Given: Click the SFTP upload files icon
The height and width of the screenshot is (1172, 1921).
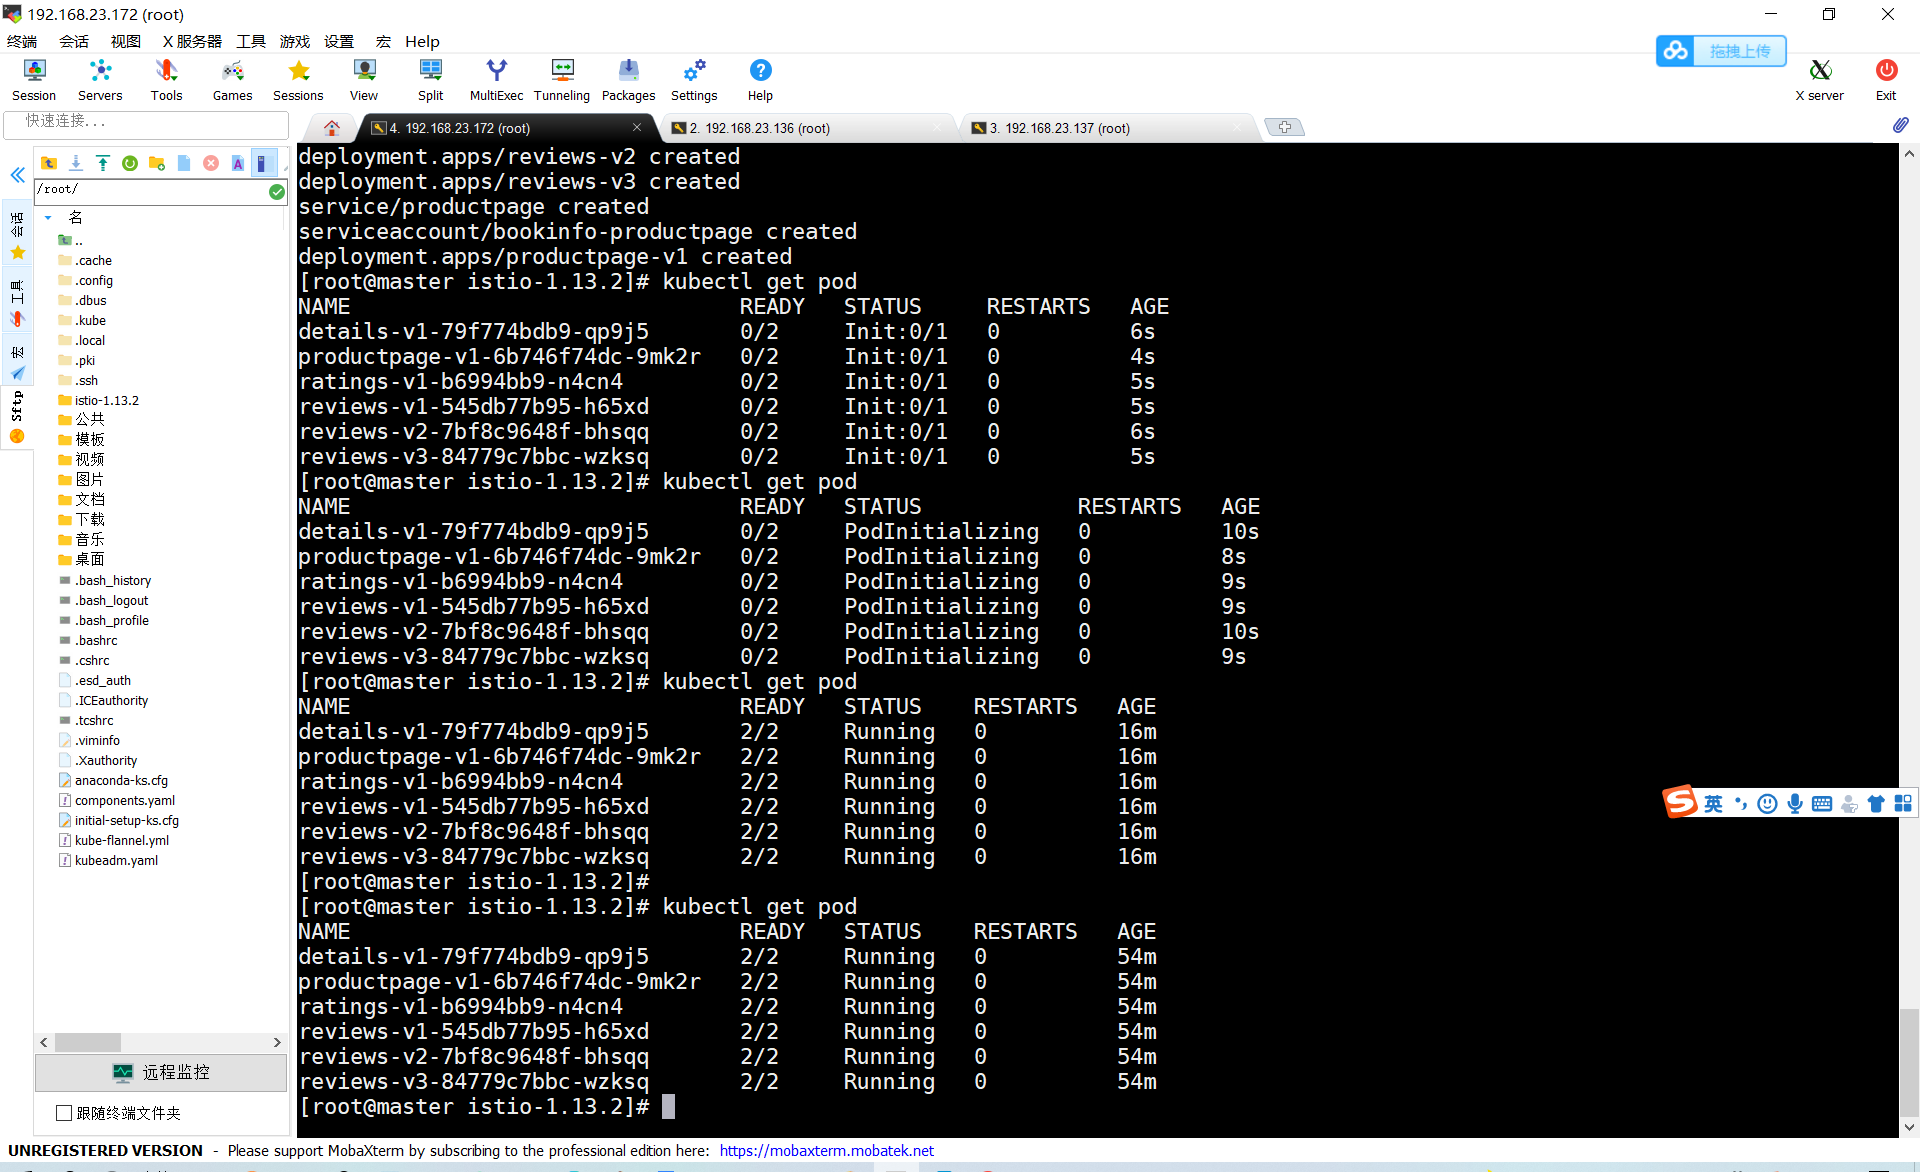Looking at the screenshot, I should [x=103, y=163].
